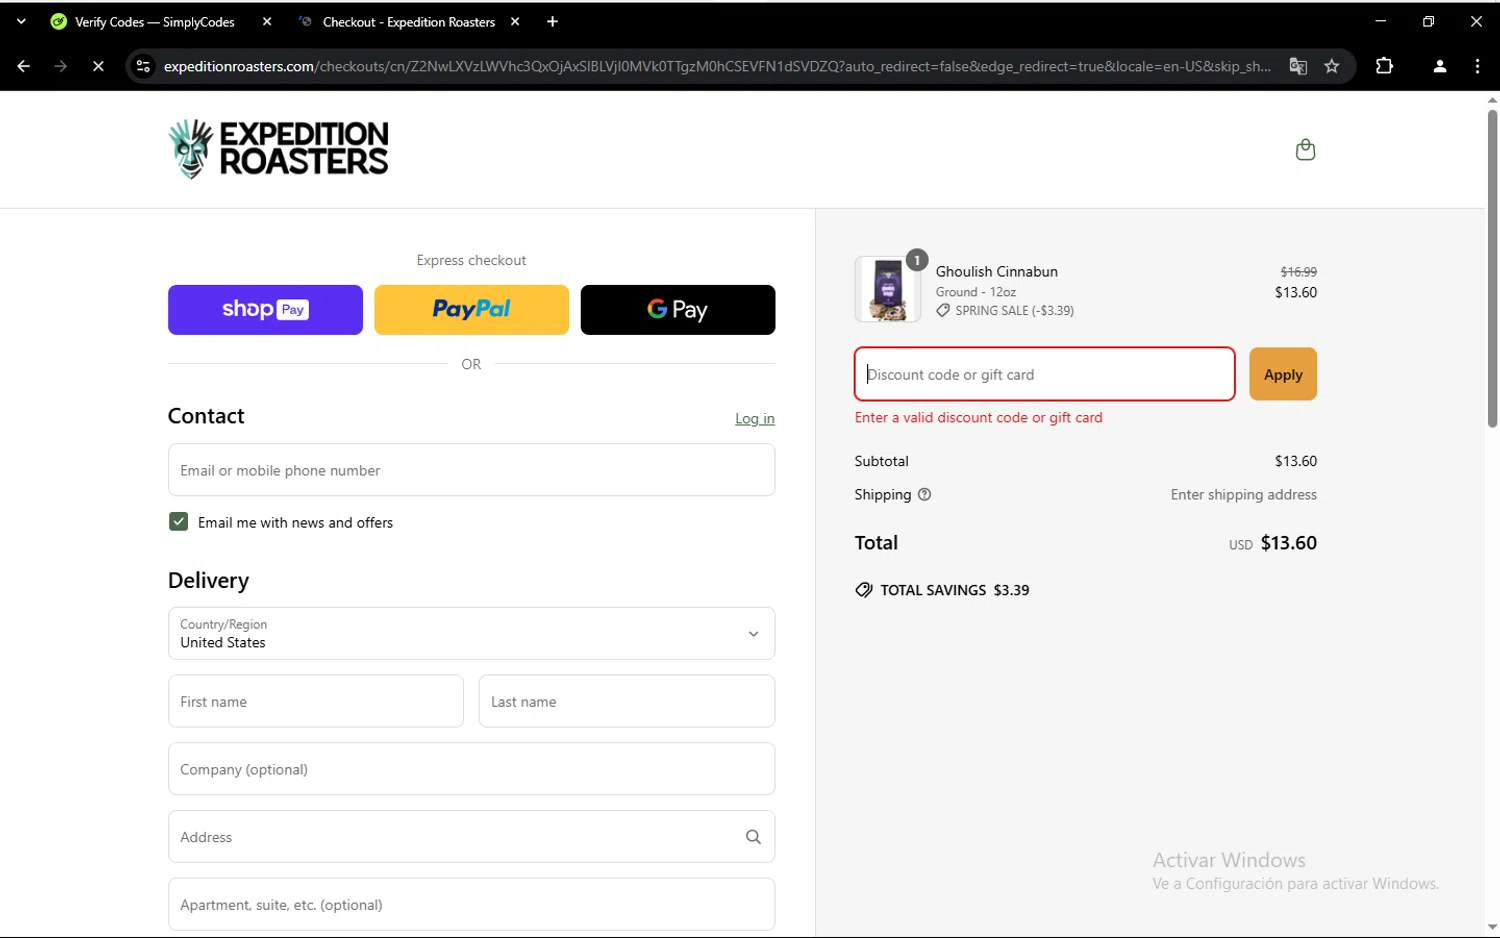Open the browser extensions puzzle icon
This screenshot has height=938, width=1500.
[x=1384, y=66]
